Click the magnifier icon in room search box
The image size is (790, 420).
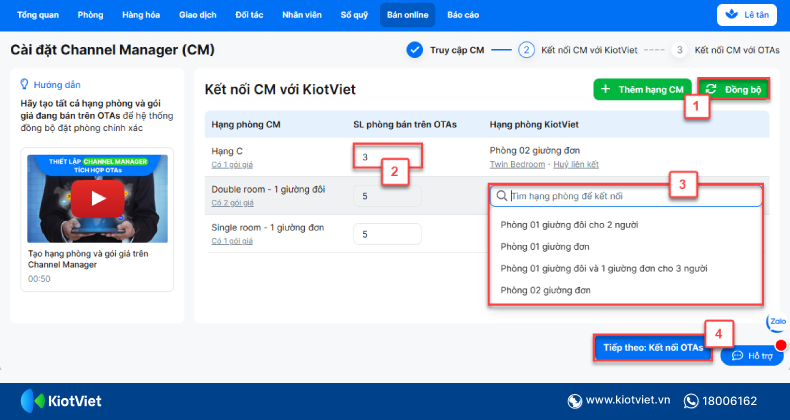(x=502, y=195)
